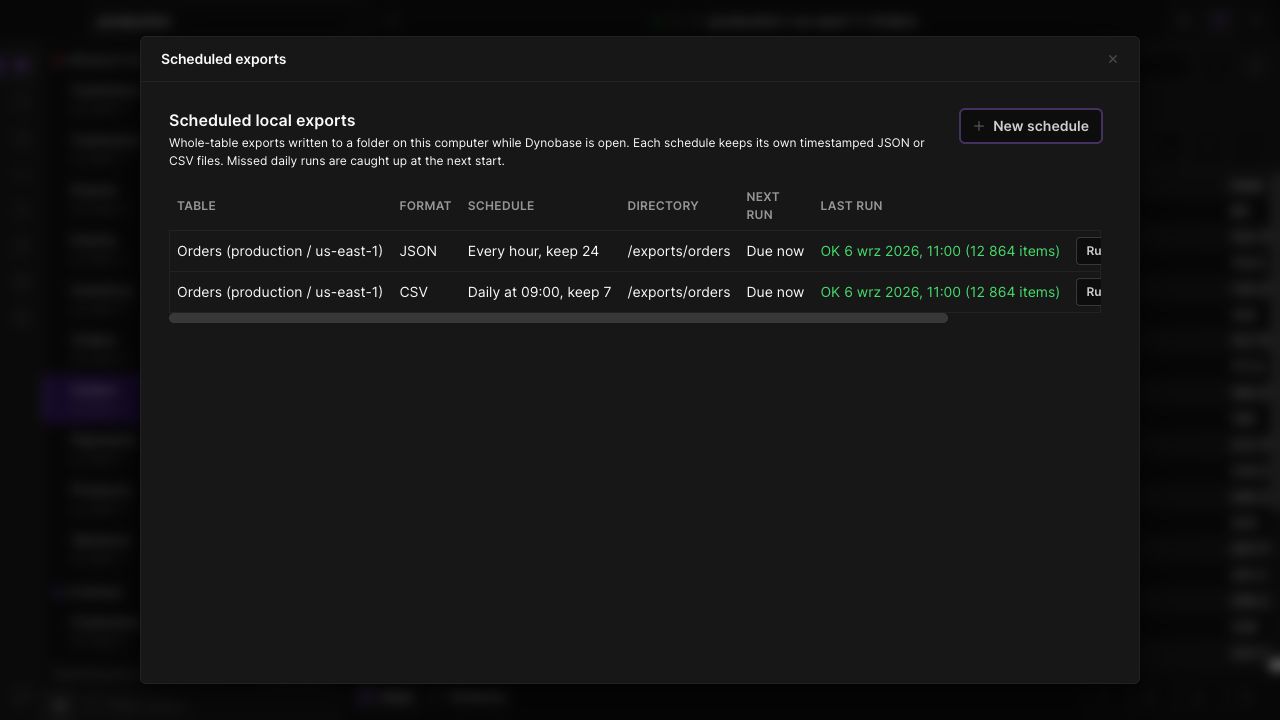Screen dimensions: 1280x720
Task: Click the "Every hour, keep 24" schedule cell
Action: point(533,251)
